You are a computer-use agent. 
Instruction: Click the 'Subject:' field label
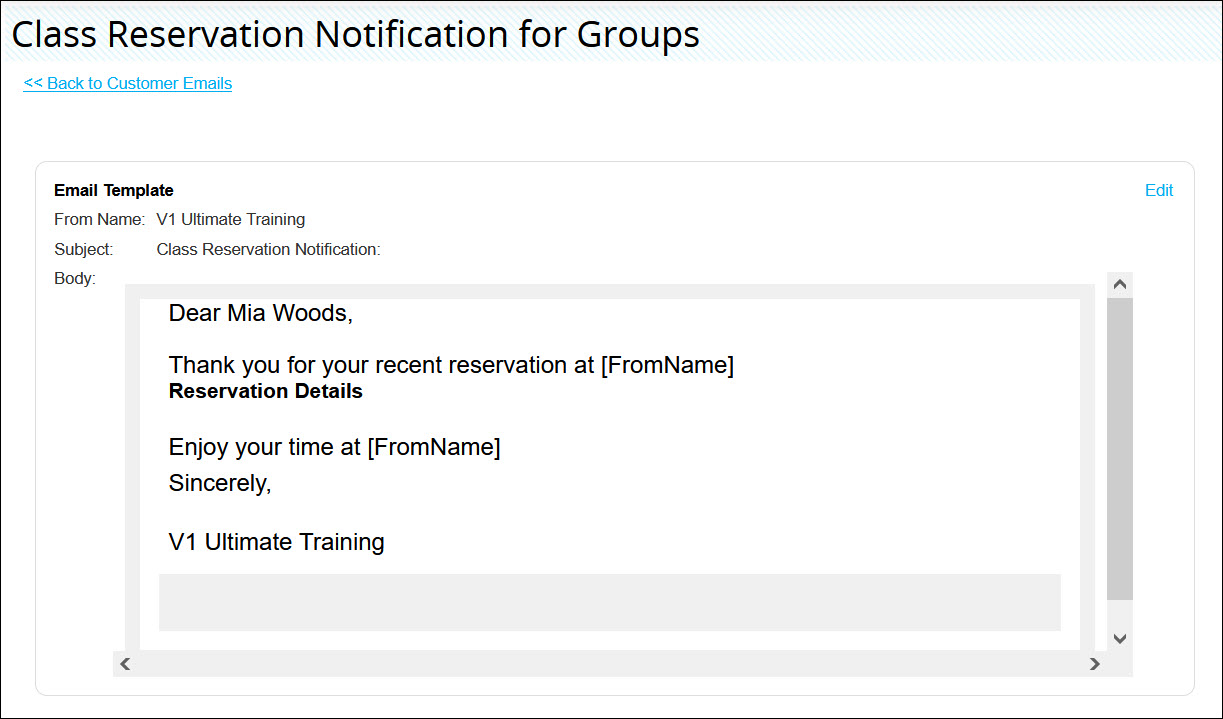tap(84, 249)
